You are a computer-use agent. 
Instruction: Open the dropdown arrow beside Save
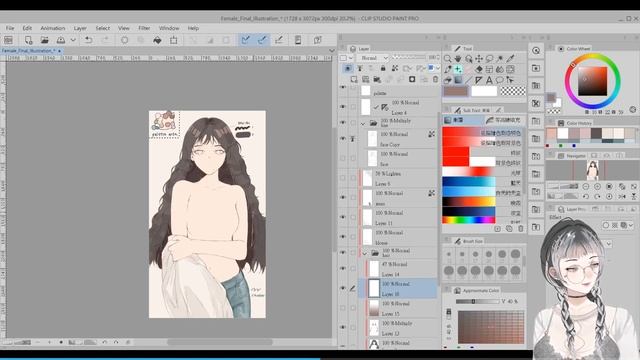[73, 40]
